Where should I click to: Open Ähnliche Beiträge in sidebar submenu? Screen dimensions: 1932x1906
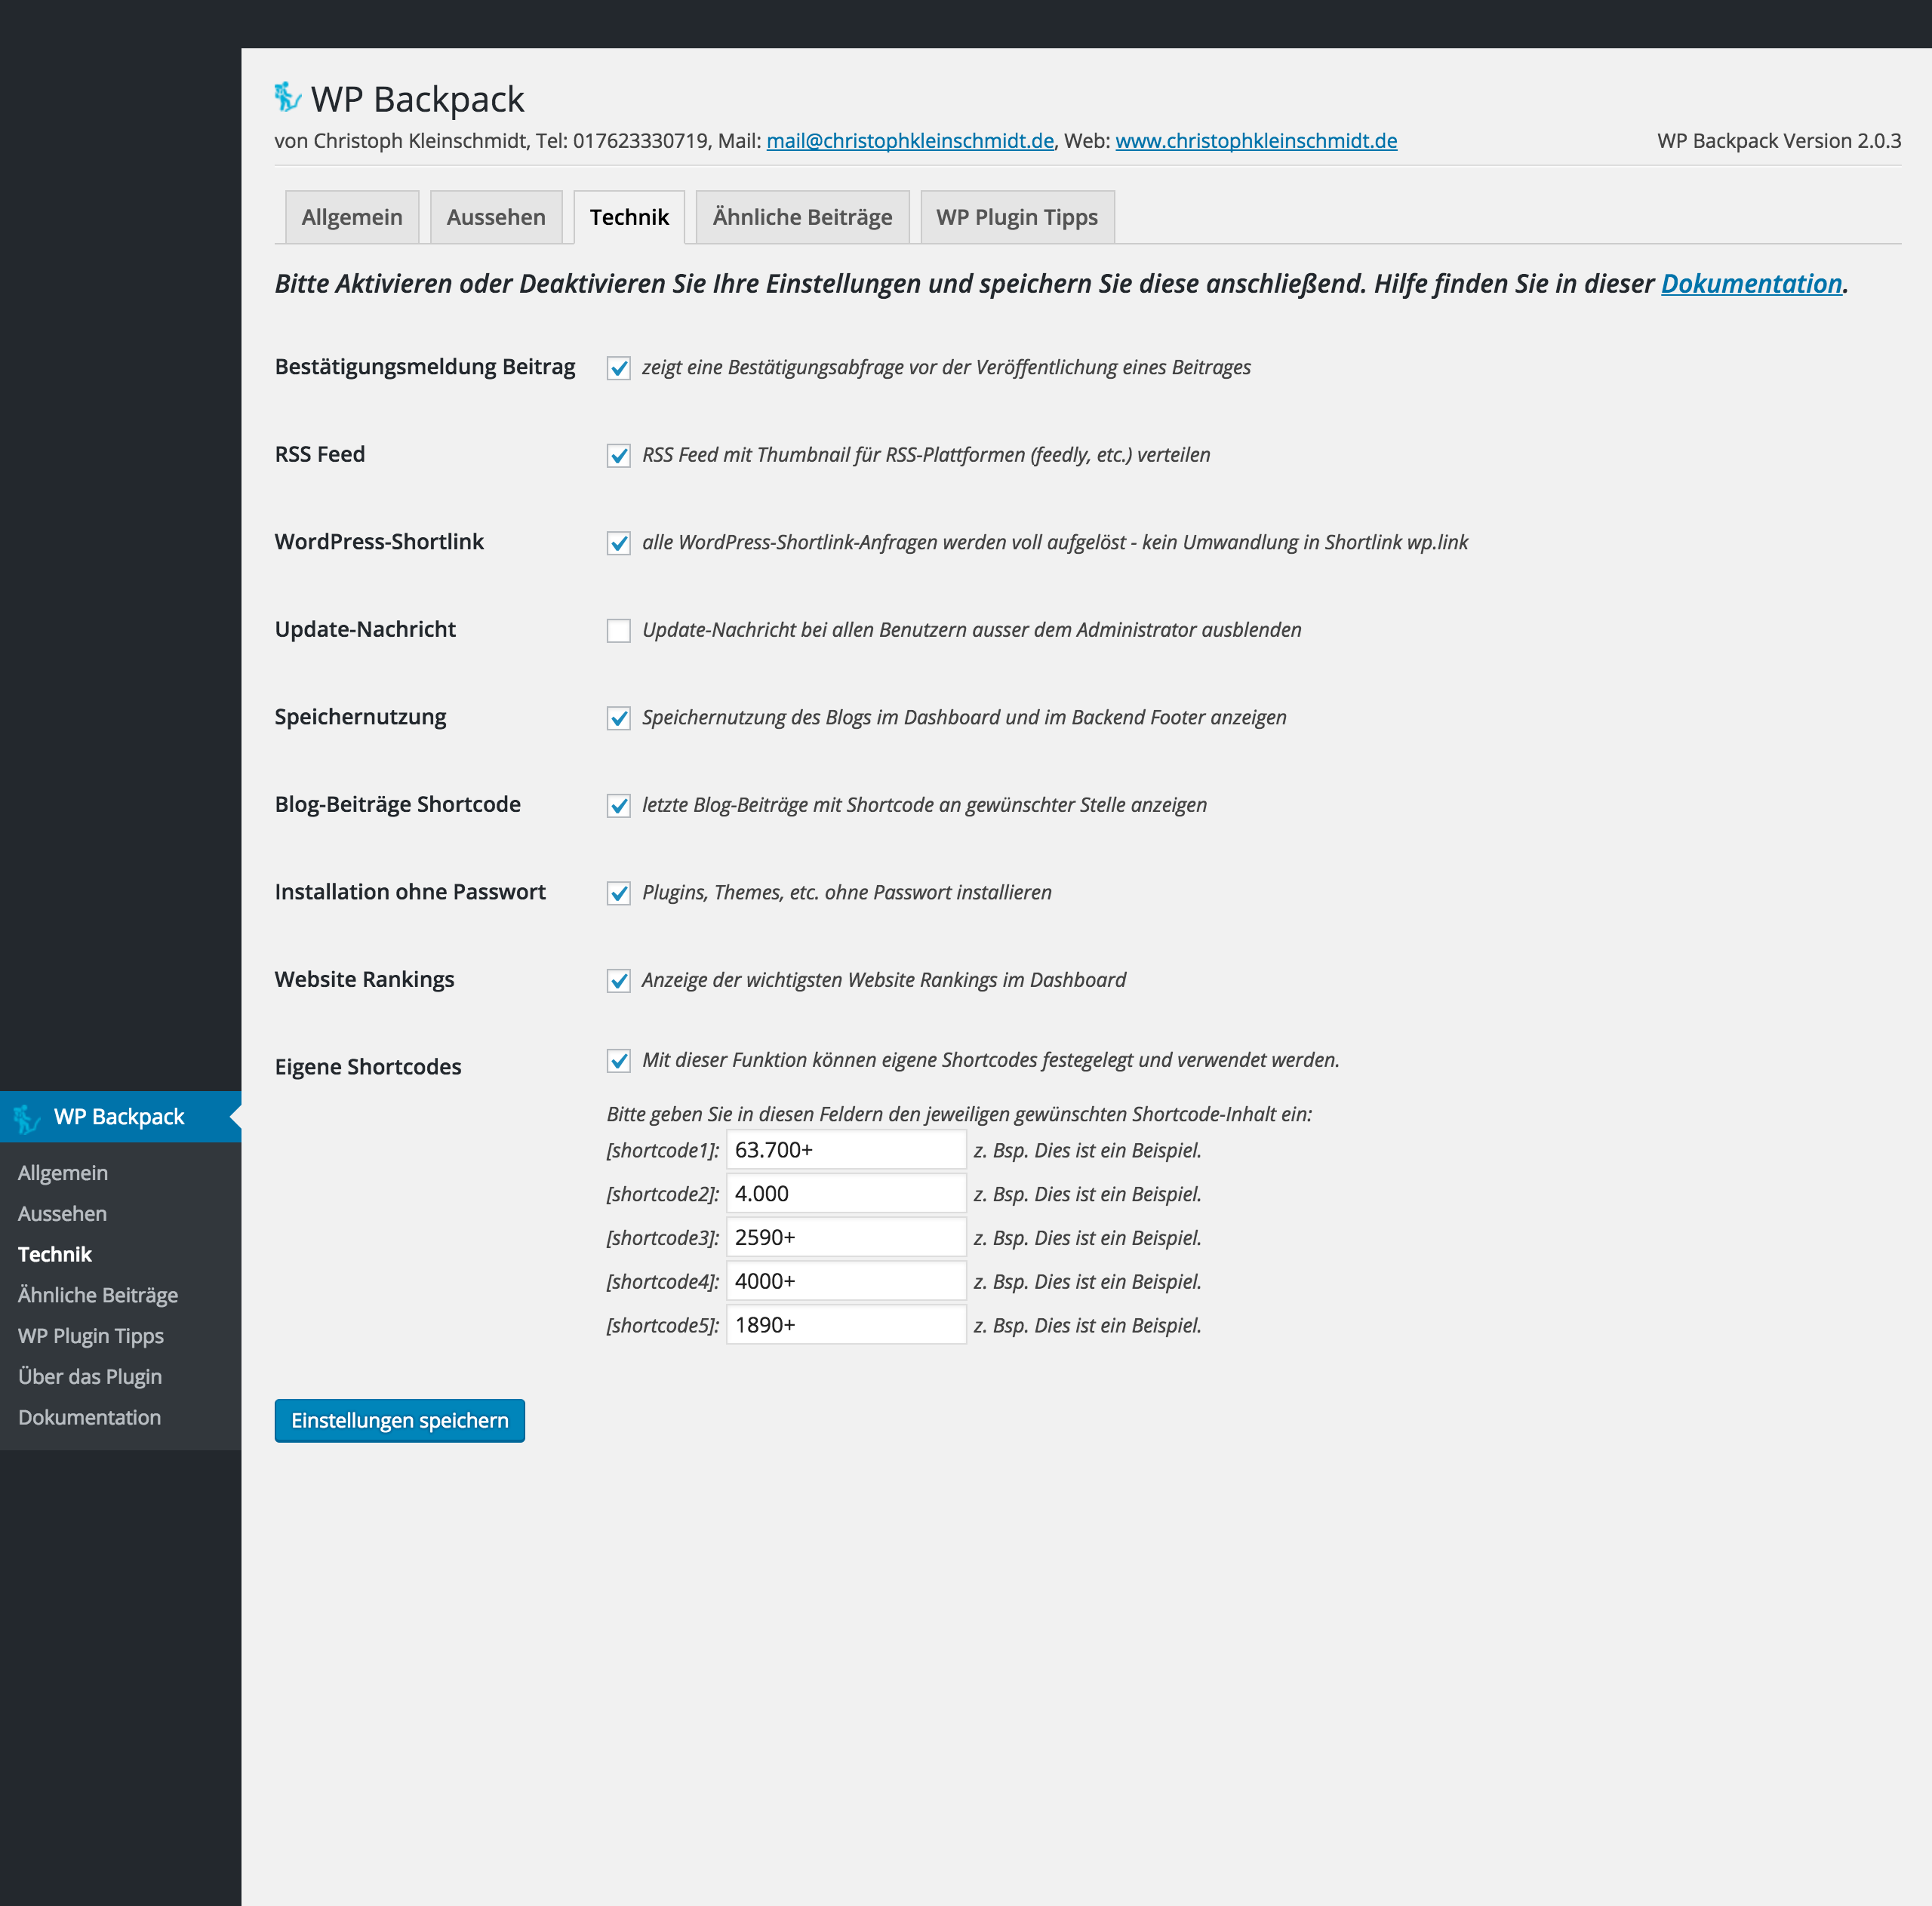click(98, 1295)
